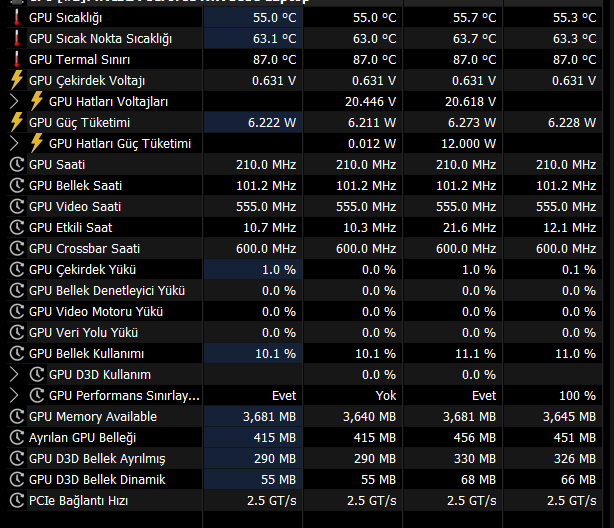Click the 456 MB allocated memory value

coord(475,438)
